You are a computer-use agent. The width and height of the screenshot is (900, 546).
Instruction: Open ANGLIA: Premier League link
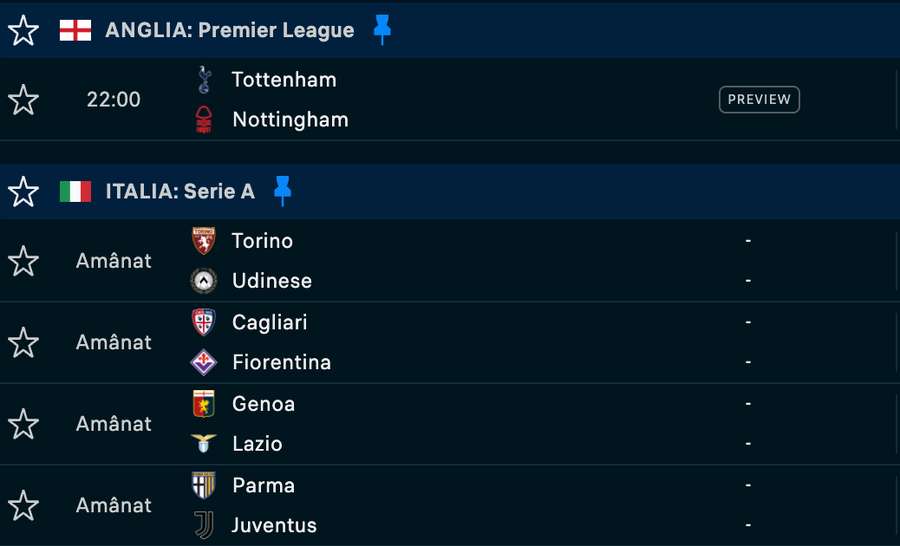(230, 30)
